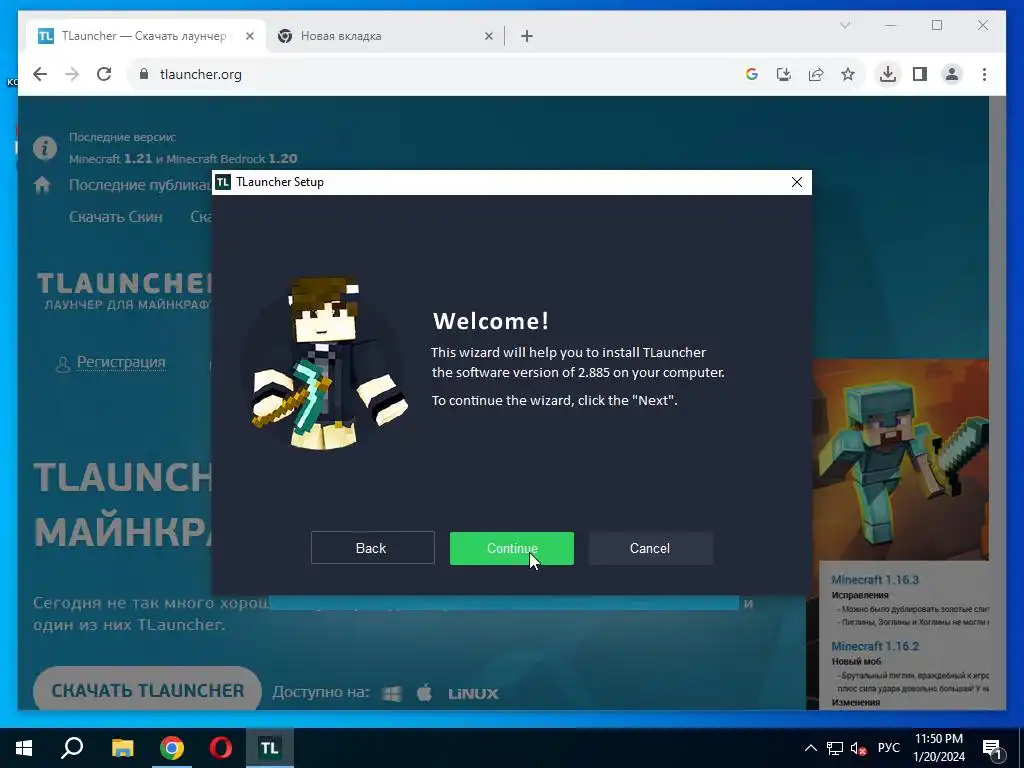Close the TLauncher Setup dialog

coord(797,182)
